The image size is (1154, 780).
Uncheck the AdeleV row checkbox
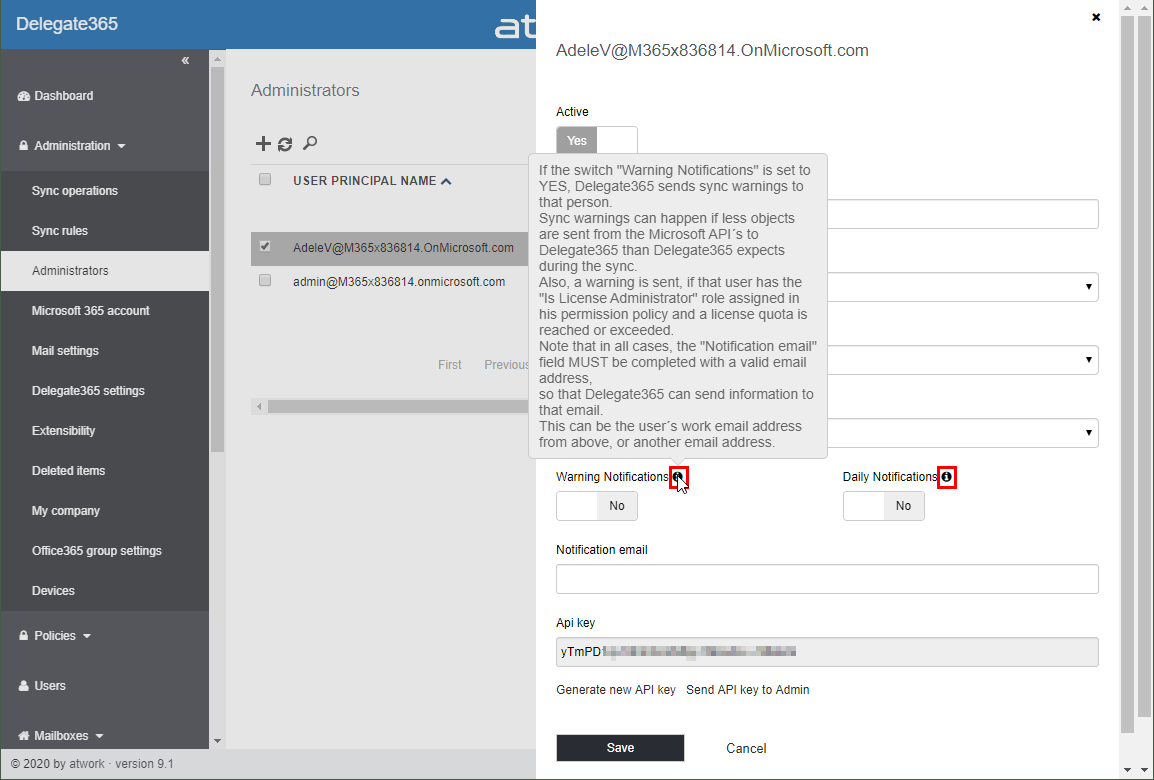(x=265, y=247)
